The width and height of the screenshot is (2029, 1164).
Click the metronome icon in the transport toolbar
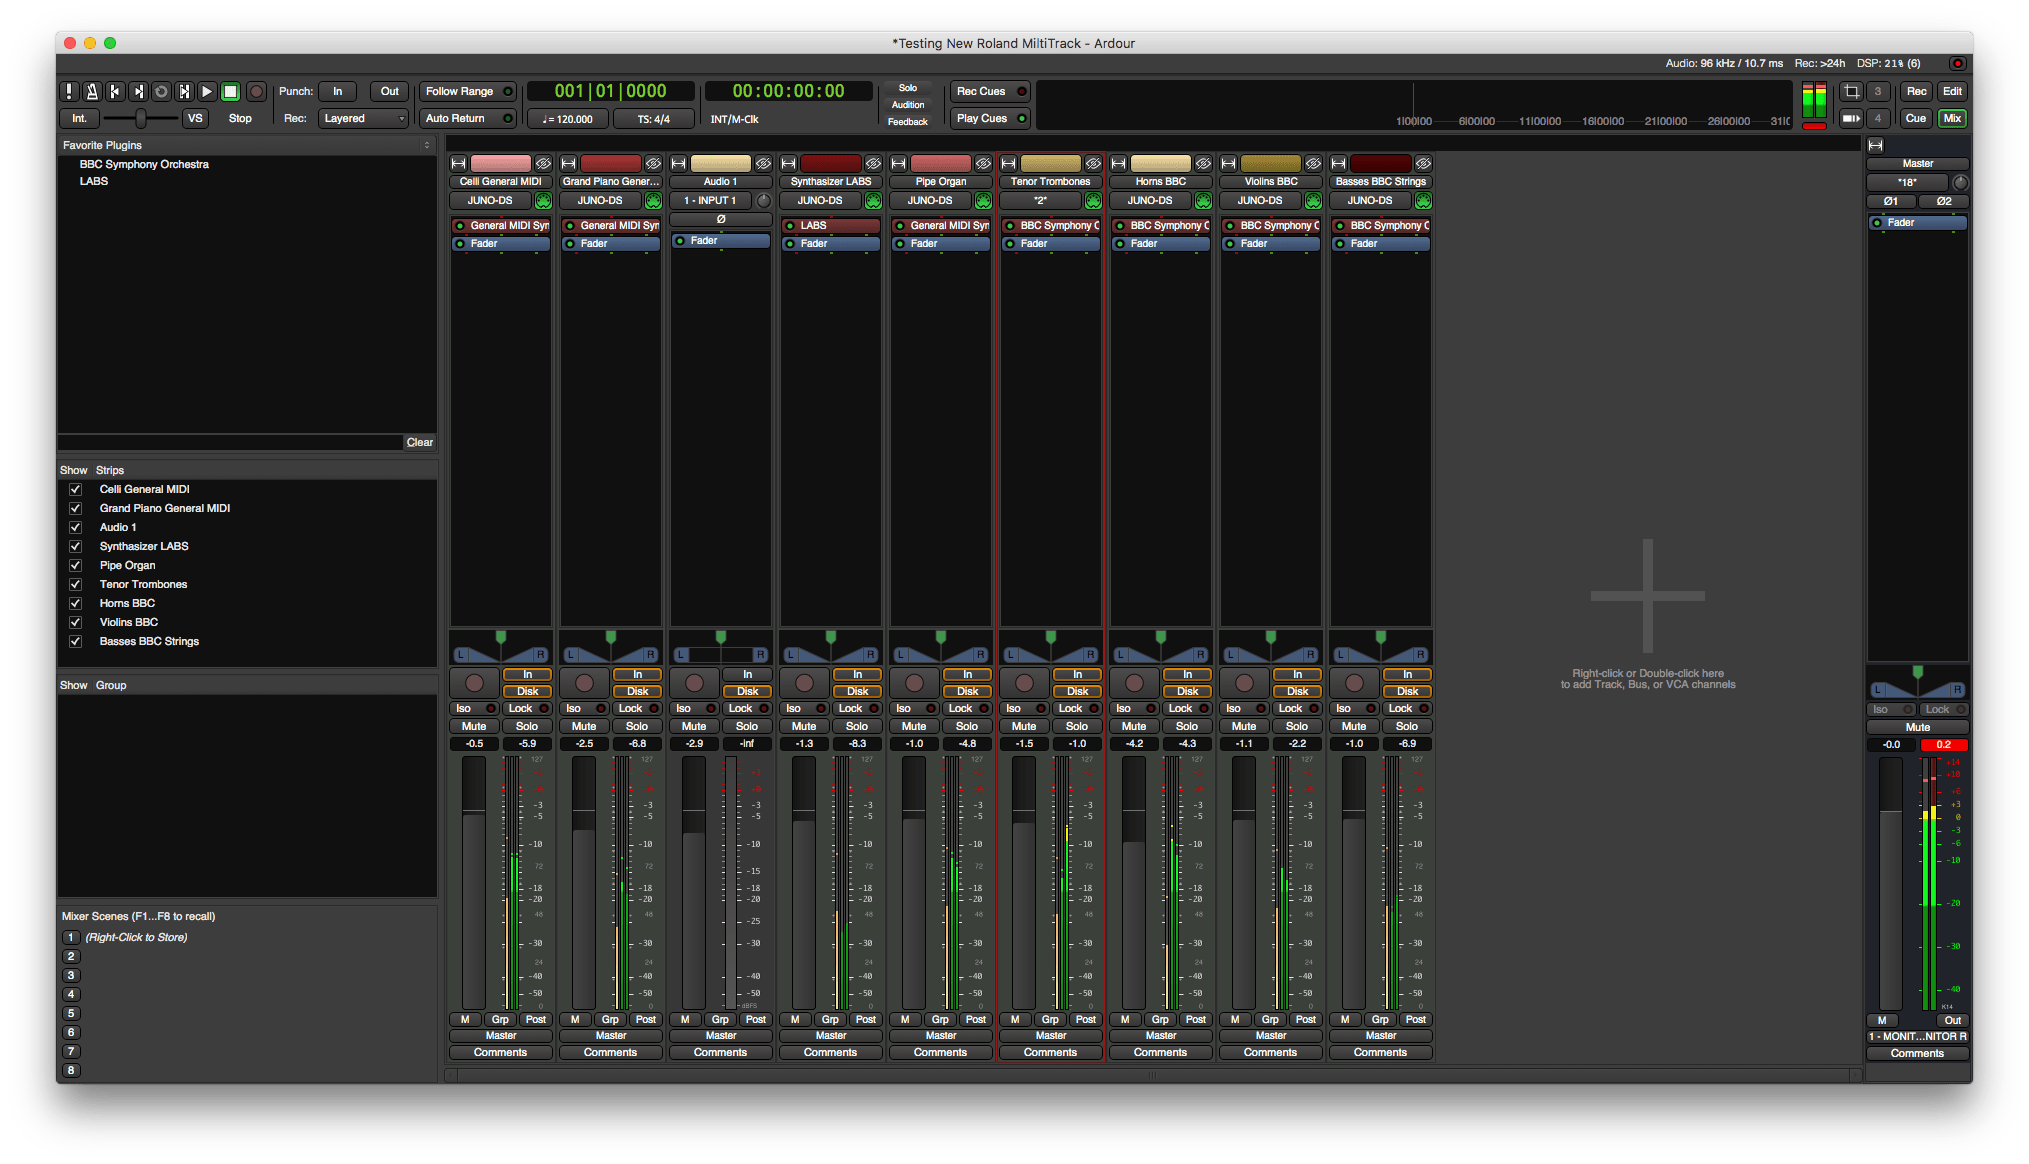pyautogui.click(x=92, y=91)
